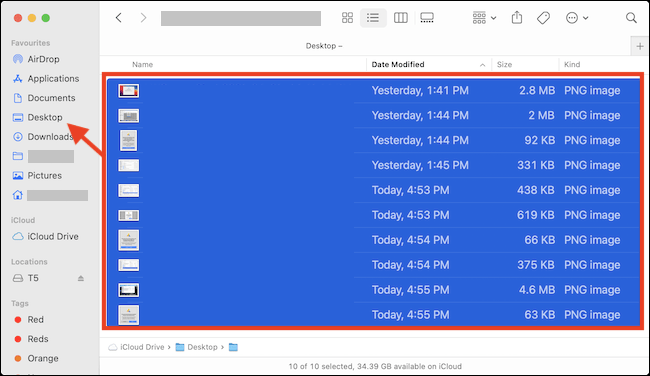
Task: Click Desktop folder in the path bar
Action: pos(196,347)
